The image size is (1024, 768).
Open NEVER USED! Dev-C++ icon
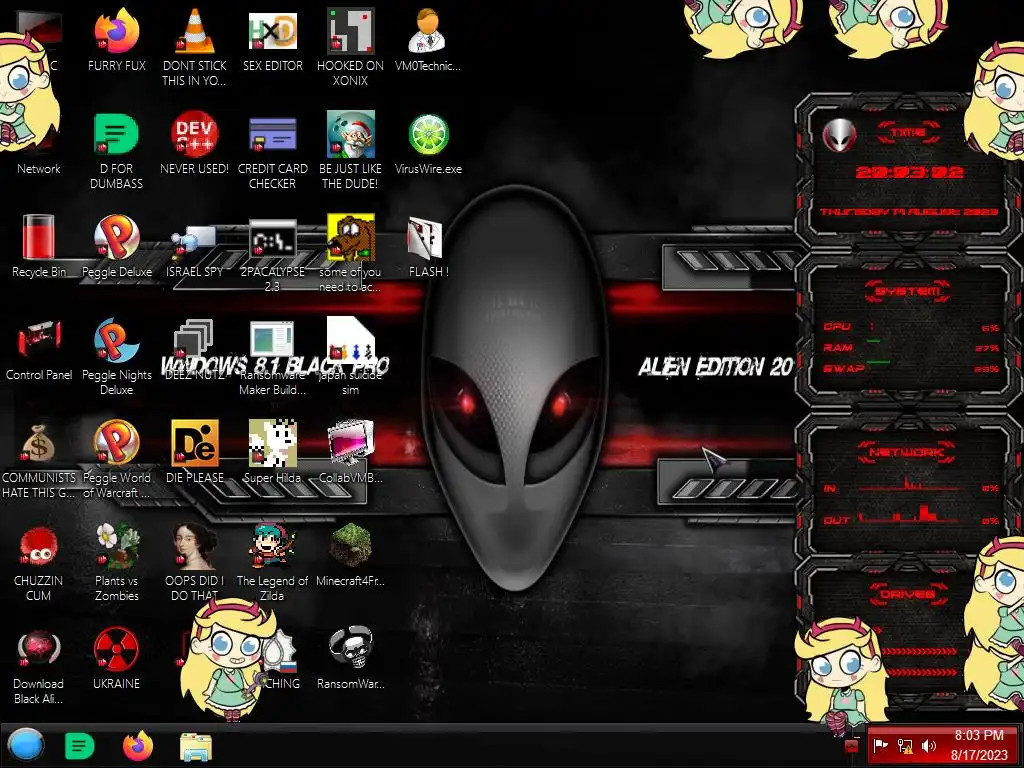point(195,134)
